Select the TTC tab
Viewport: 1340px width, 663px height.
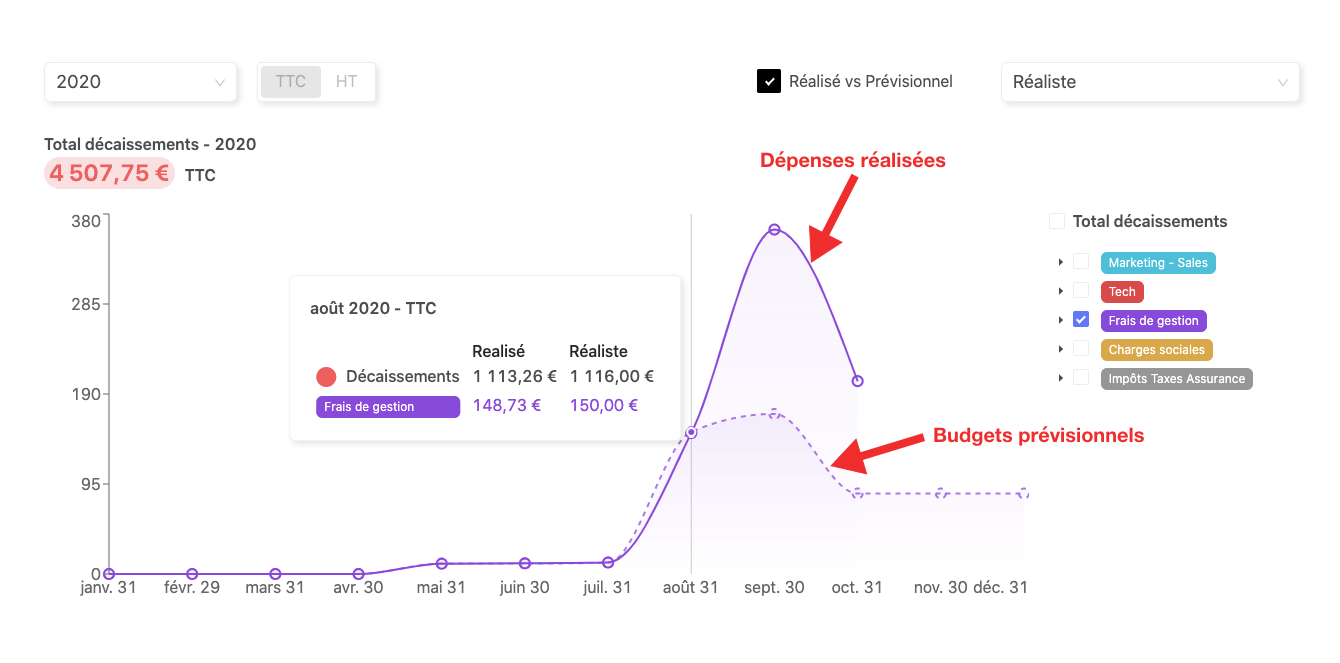click(x=290, y=81)
